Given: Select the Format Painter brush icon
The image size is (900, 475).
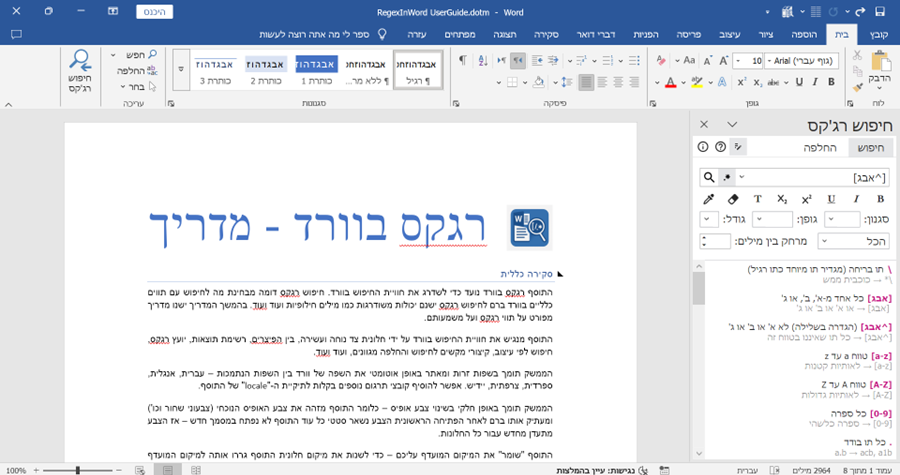Looking at the screenshot, I should pyautogui.click(x=857, y=87).
